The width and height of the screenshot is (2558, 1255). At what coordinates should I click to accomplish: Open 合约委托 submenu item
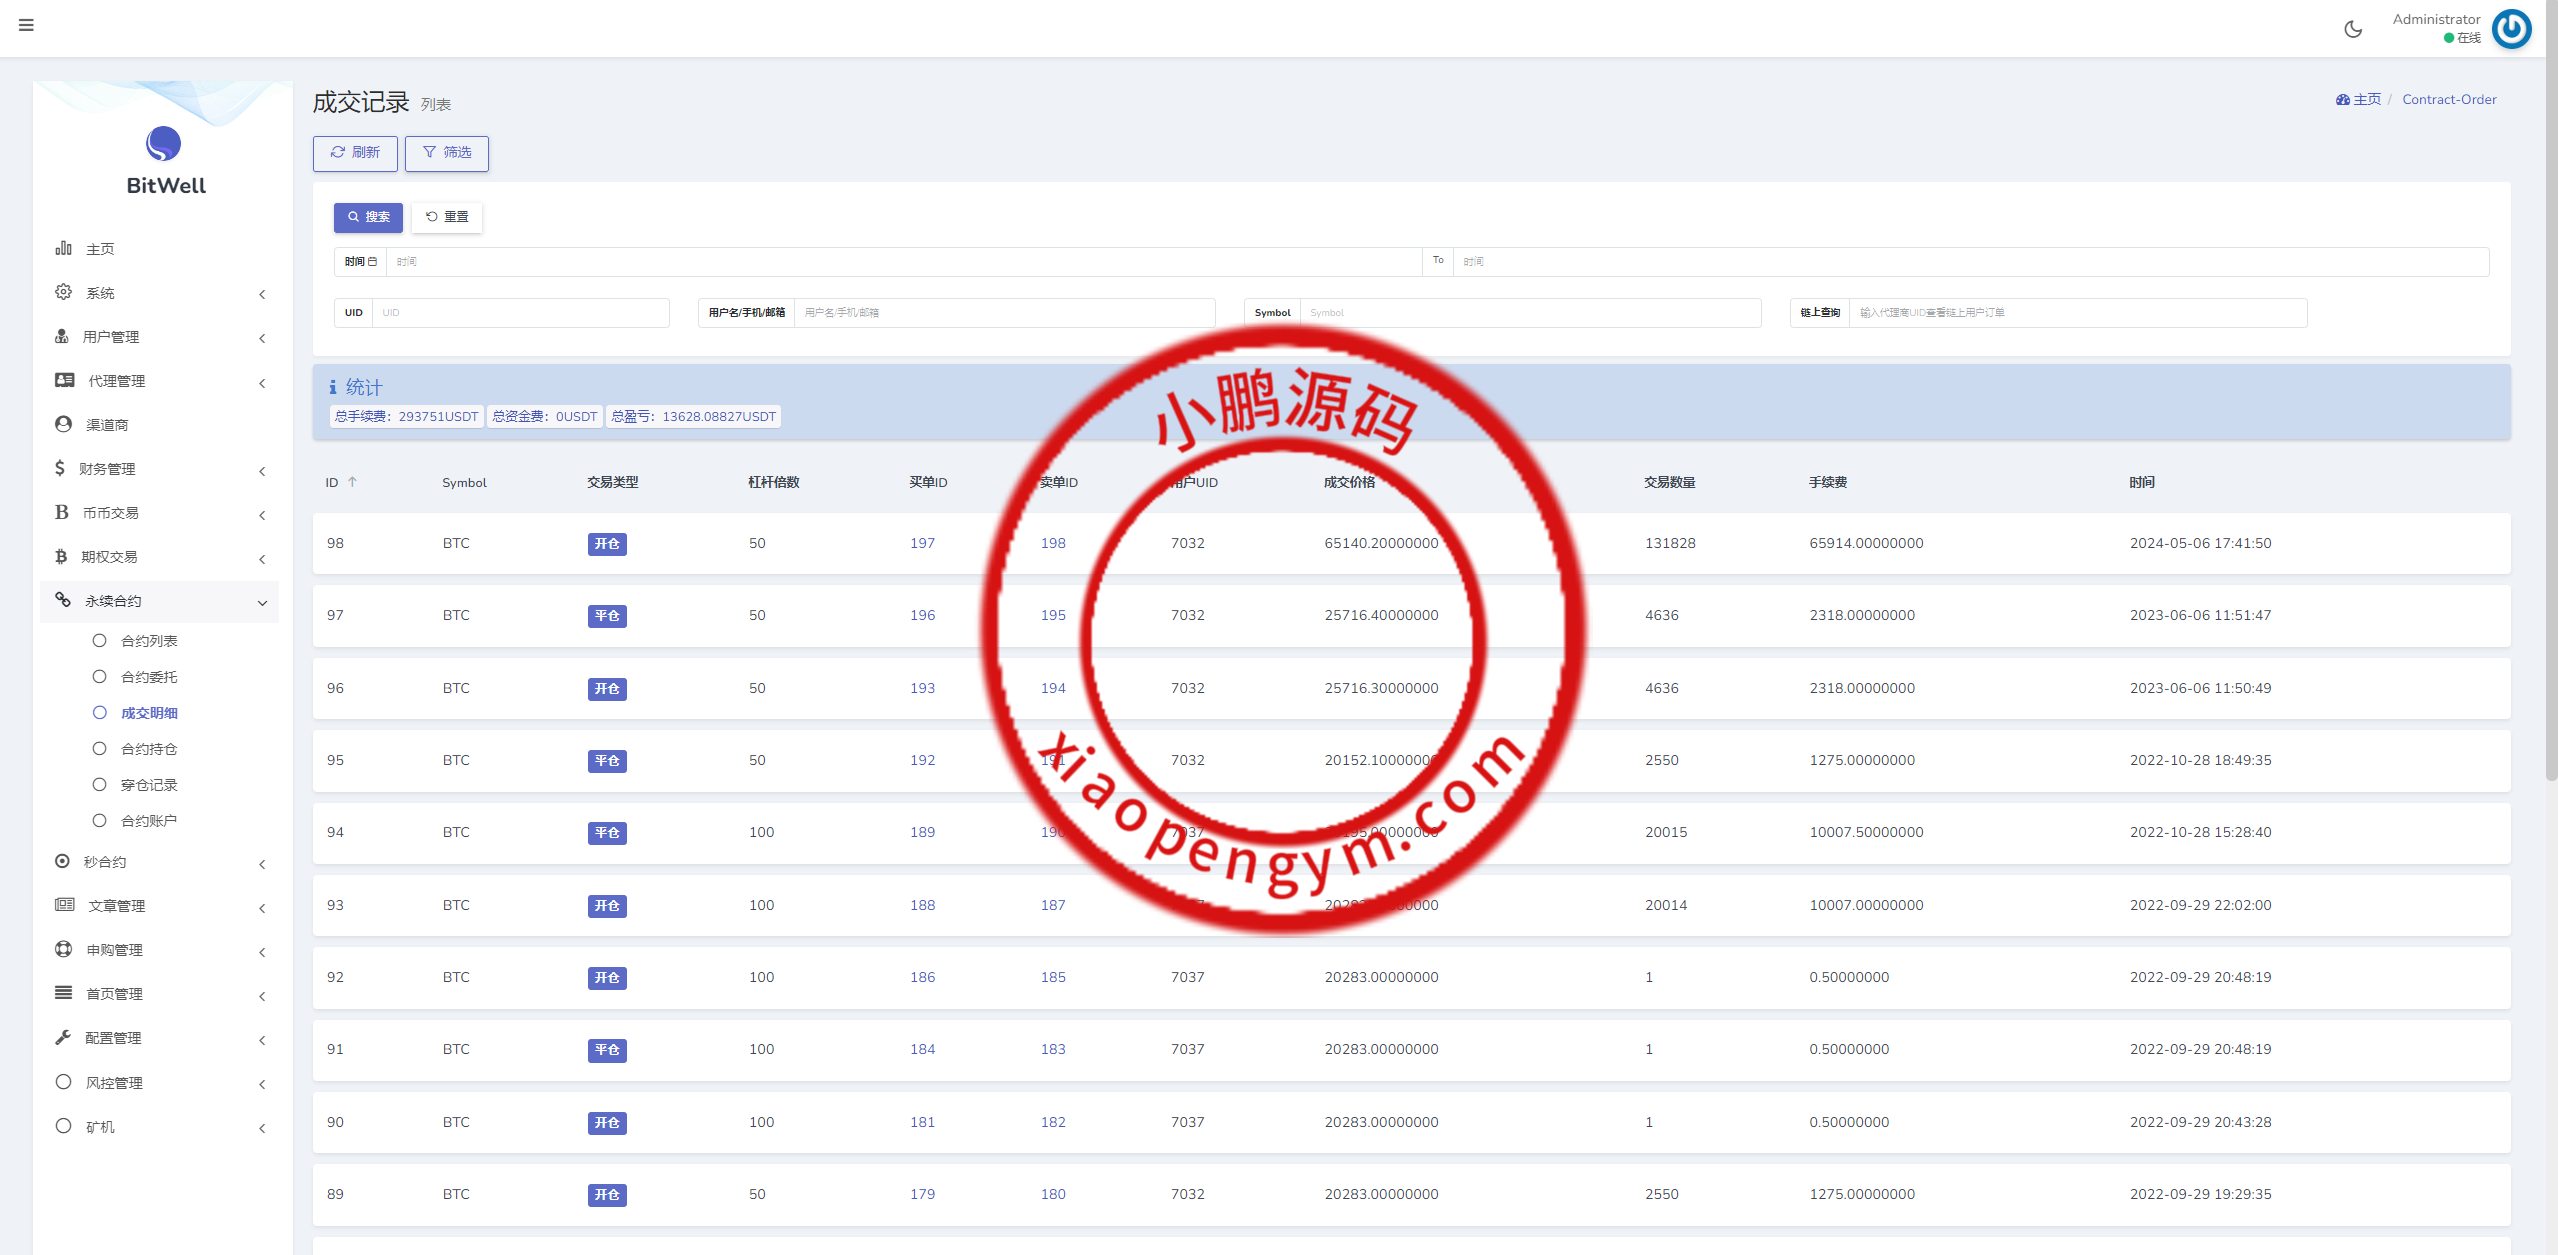pos(149,677)
